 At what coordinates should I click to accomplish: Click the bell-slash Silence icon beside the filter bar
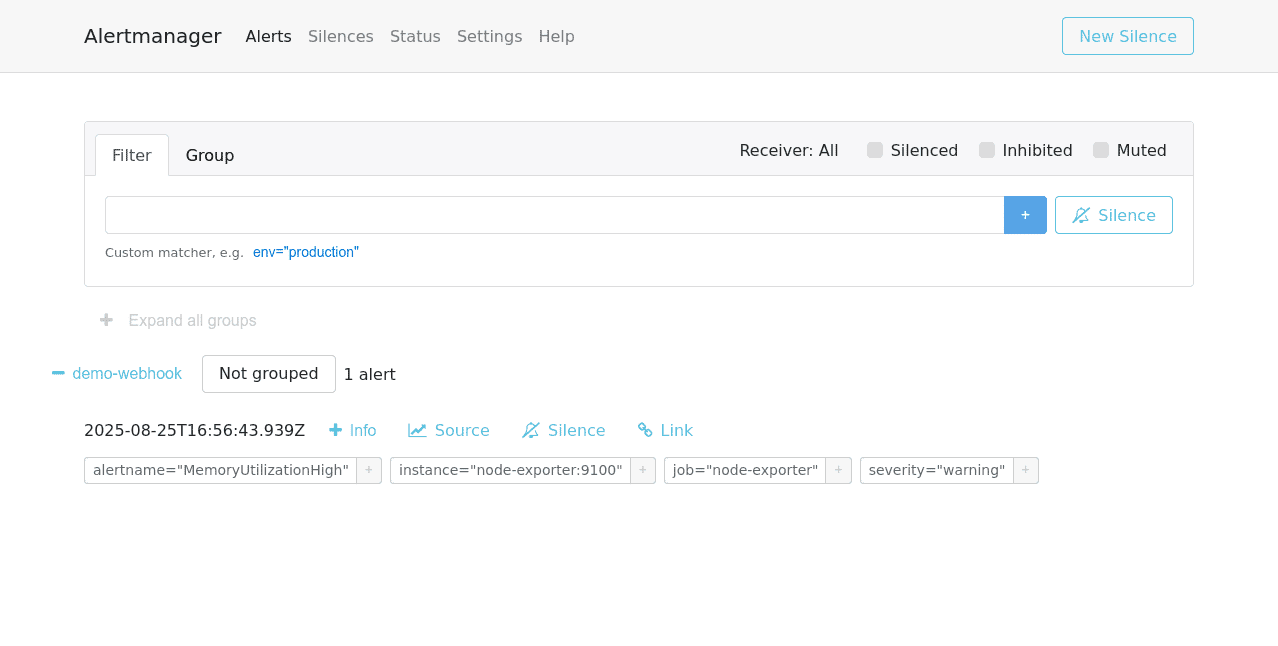[1113, 214]
